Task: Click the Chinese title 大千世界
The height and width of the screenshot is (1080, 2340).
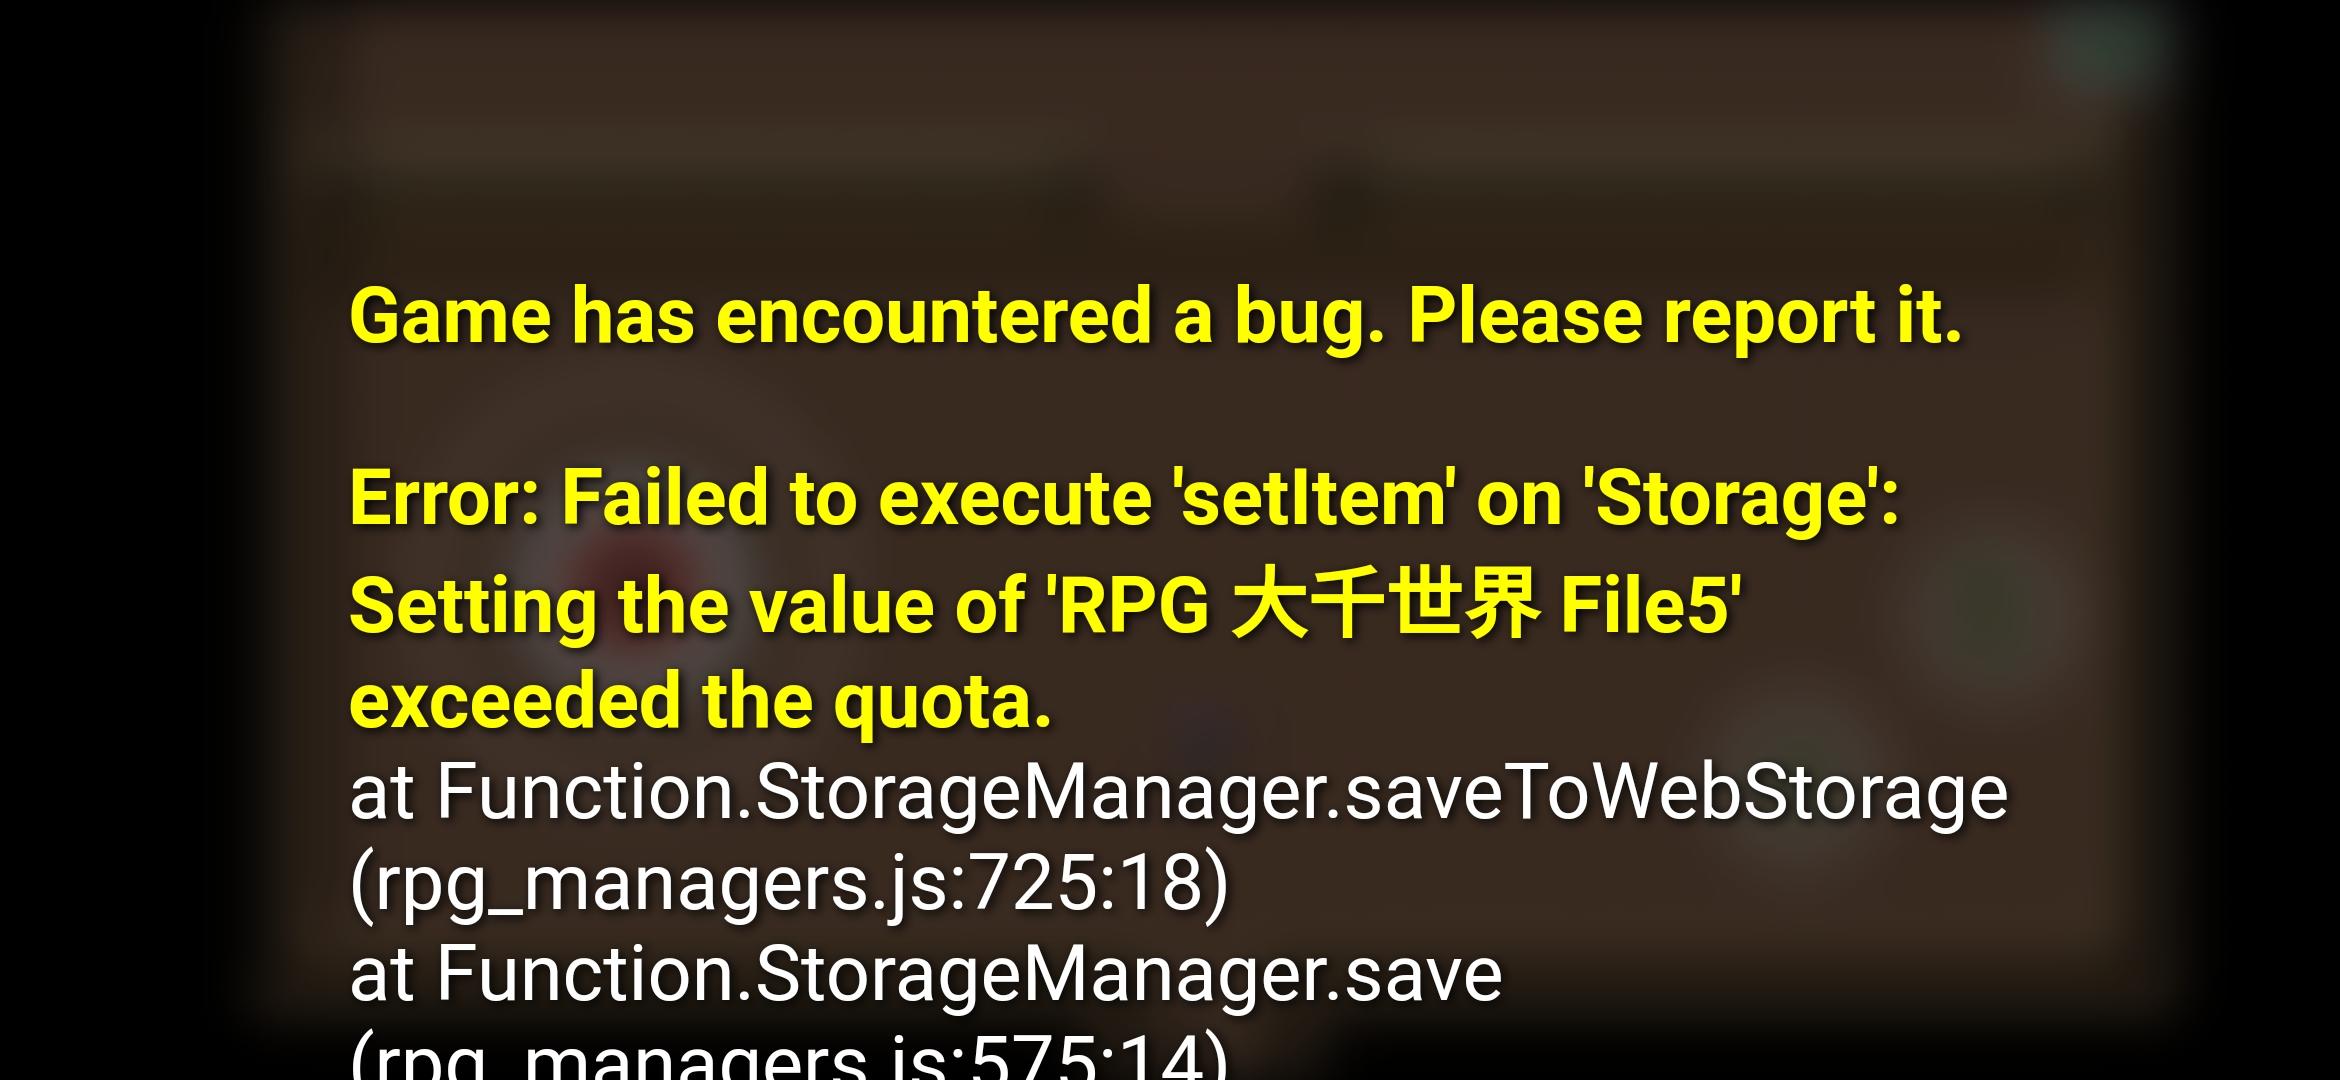Action: tap(1385, 603)
